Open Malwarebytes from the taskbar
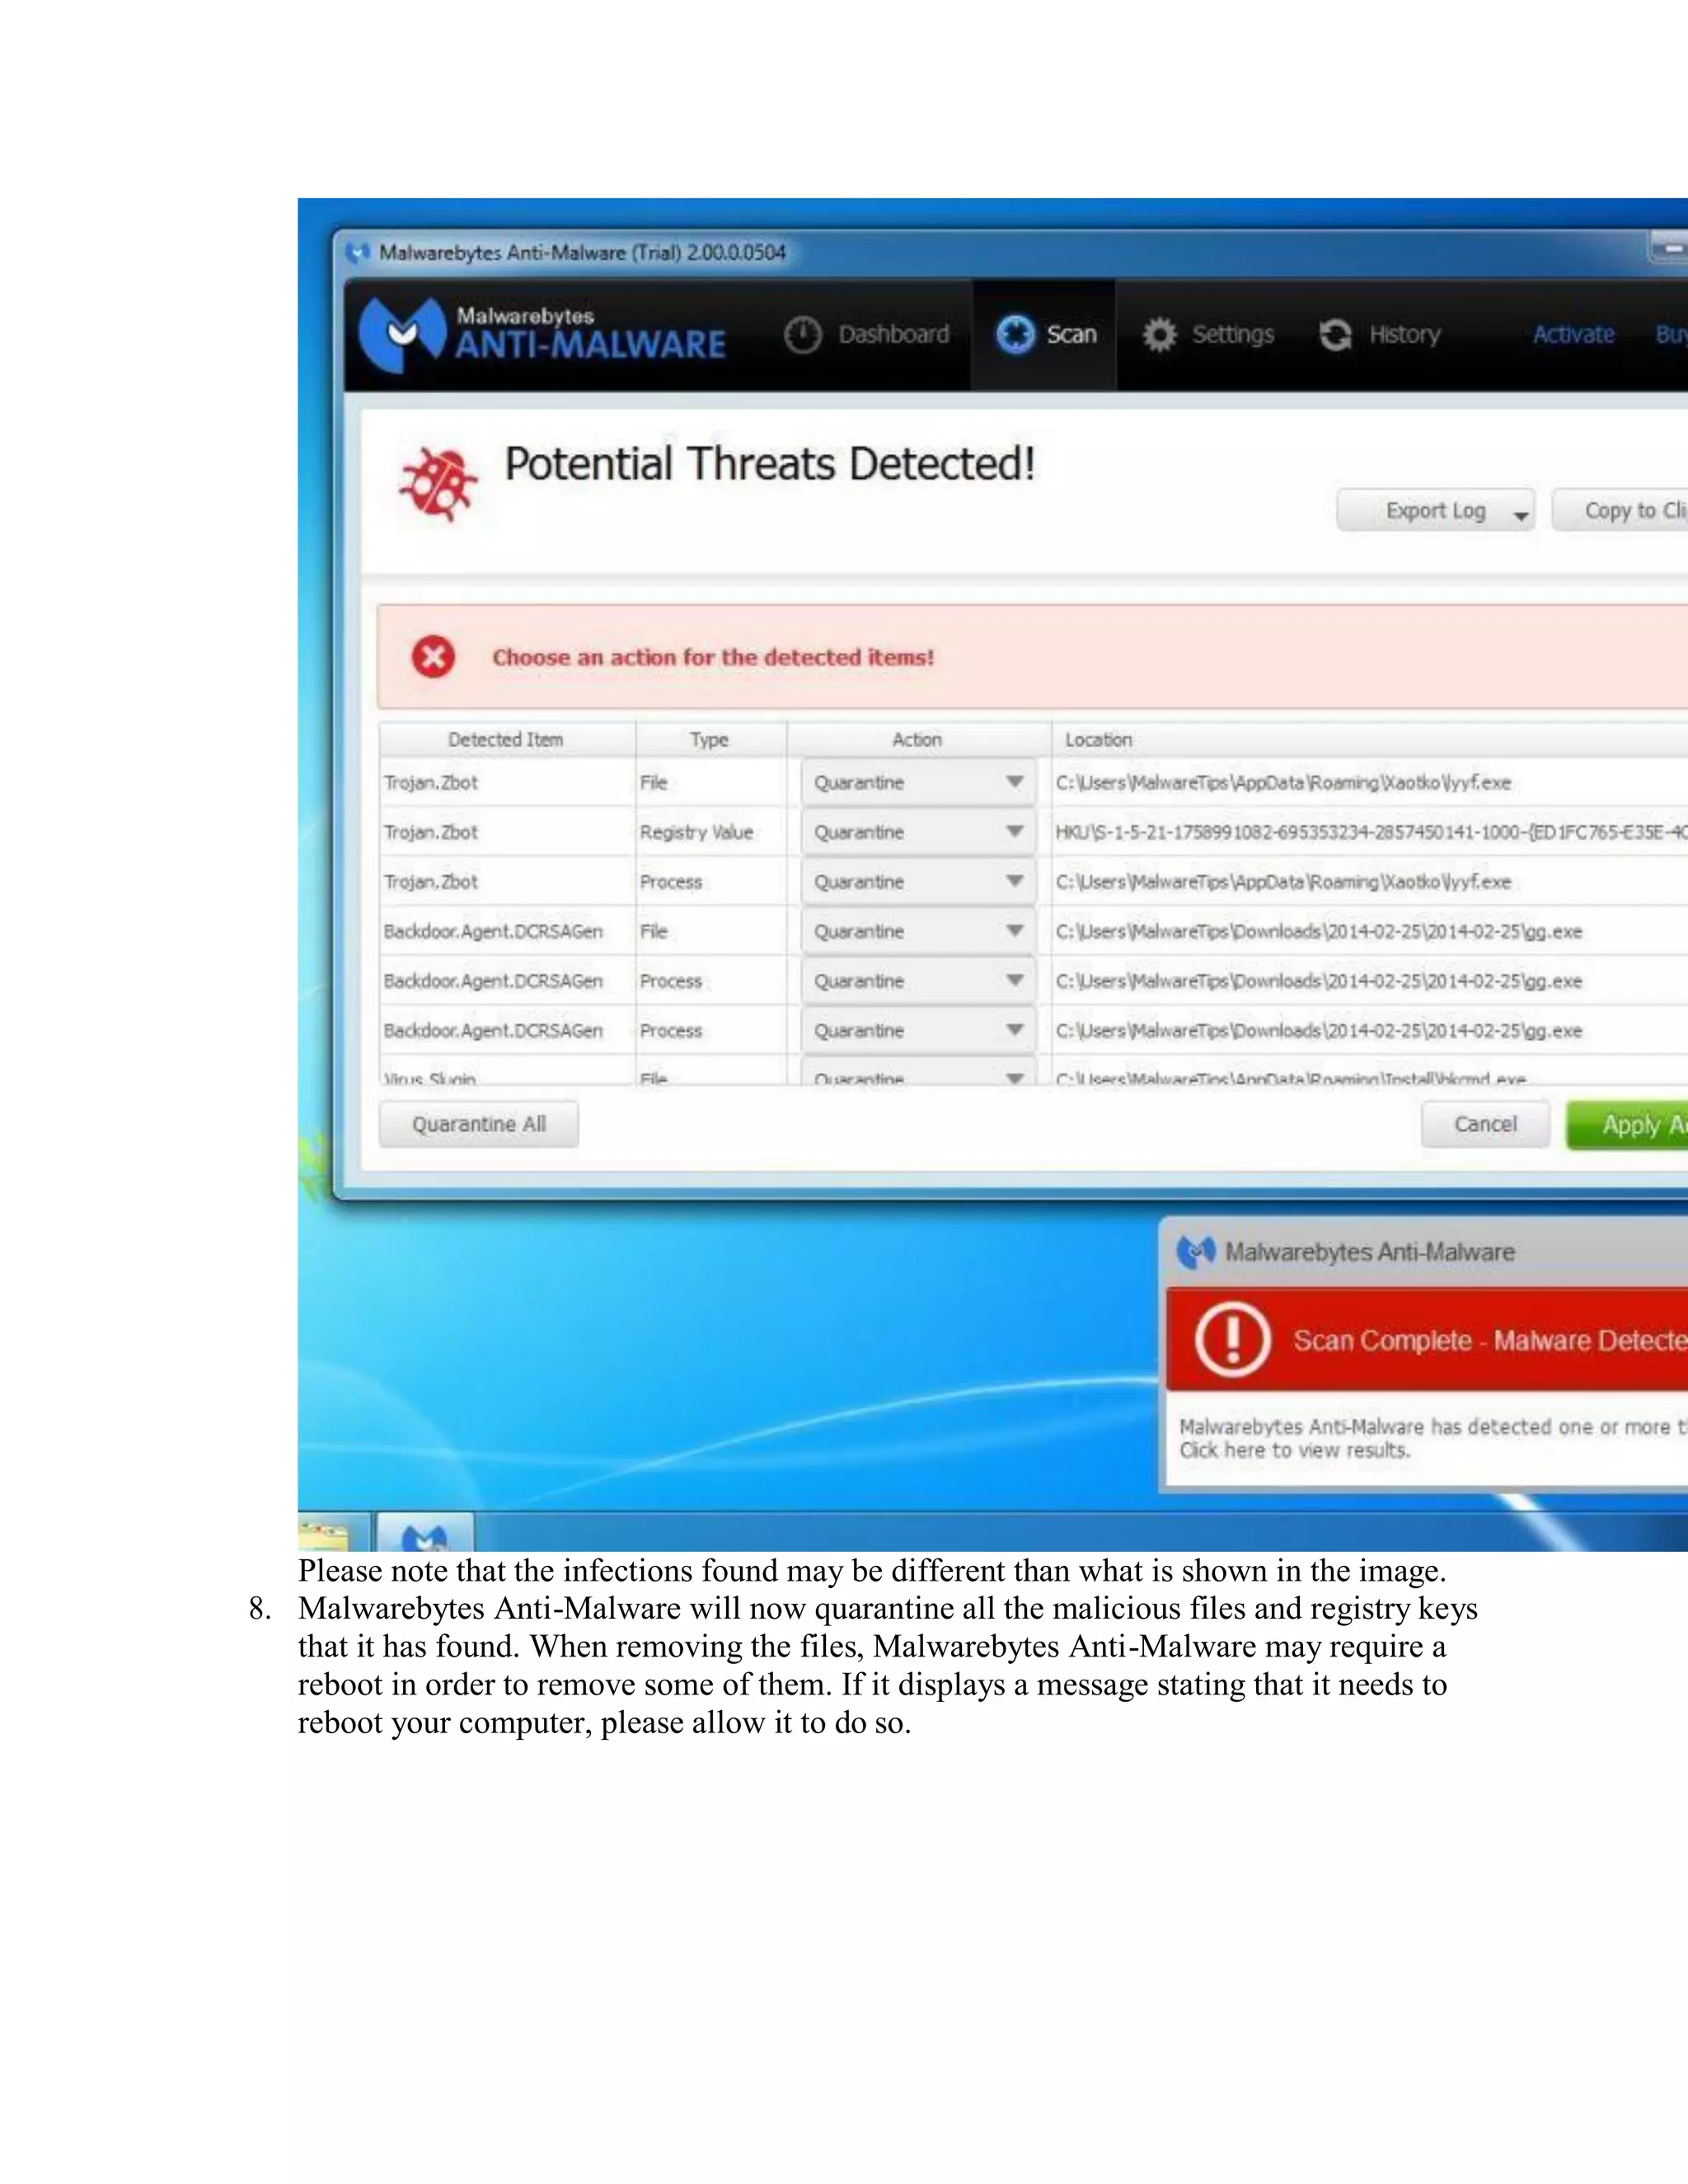Image resolution: width=1688 pixels, height=2184 pixels. coord(424,1533)
